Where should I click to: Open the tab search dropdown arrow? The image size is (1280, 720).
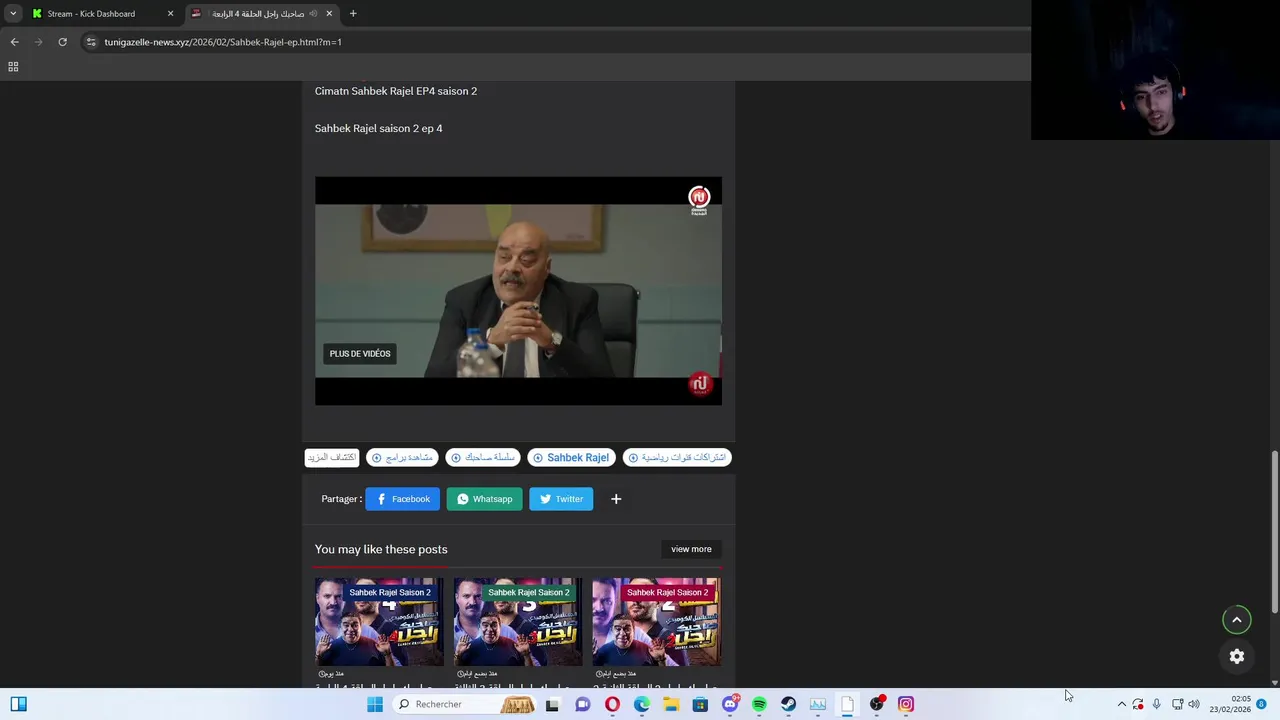13,14
